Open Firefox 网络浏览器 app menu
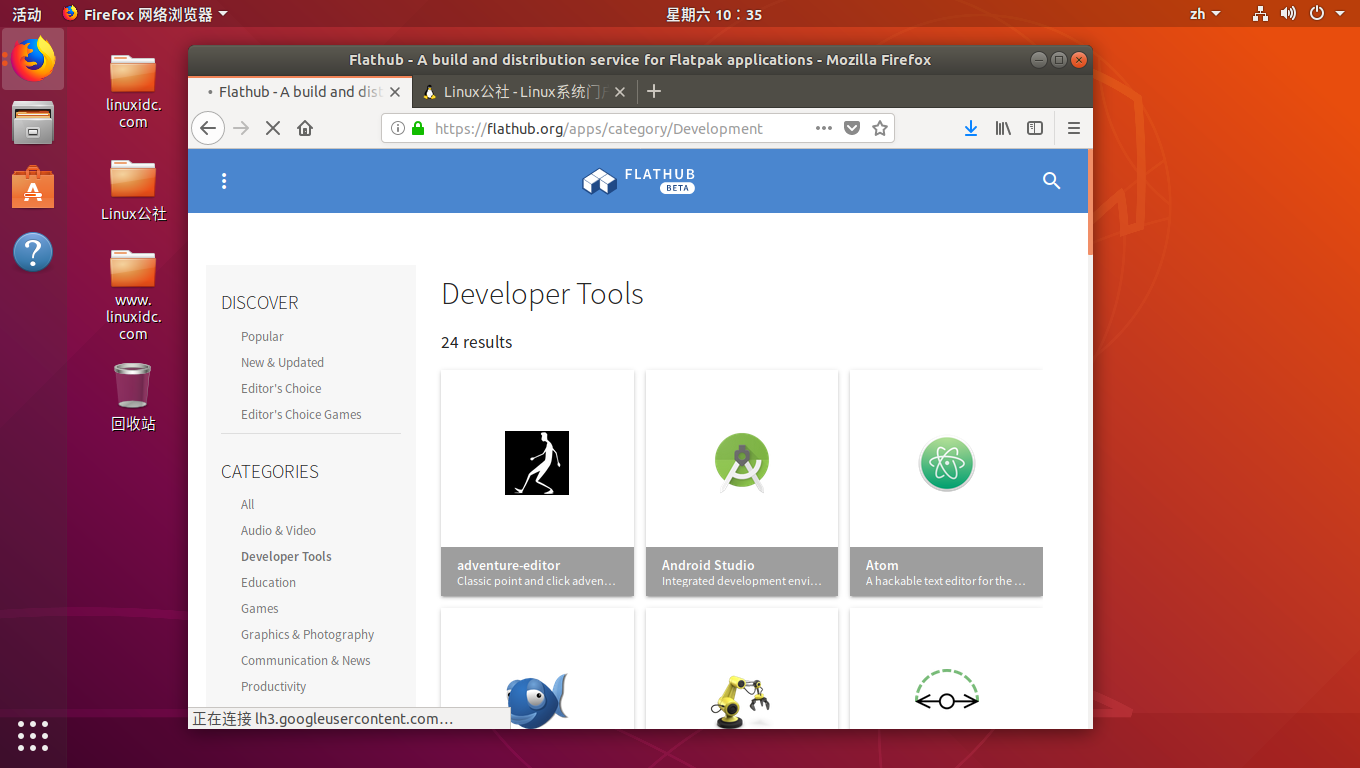The image size is (1360, 768). pos(145,14)
